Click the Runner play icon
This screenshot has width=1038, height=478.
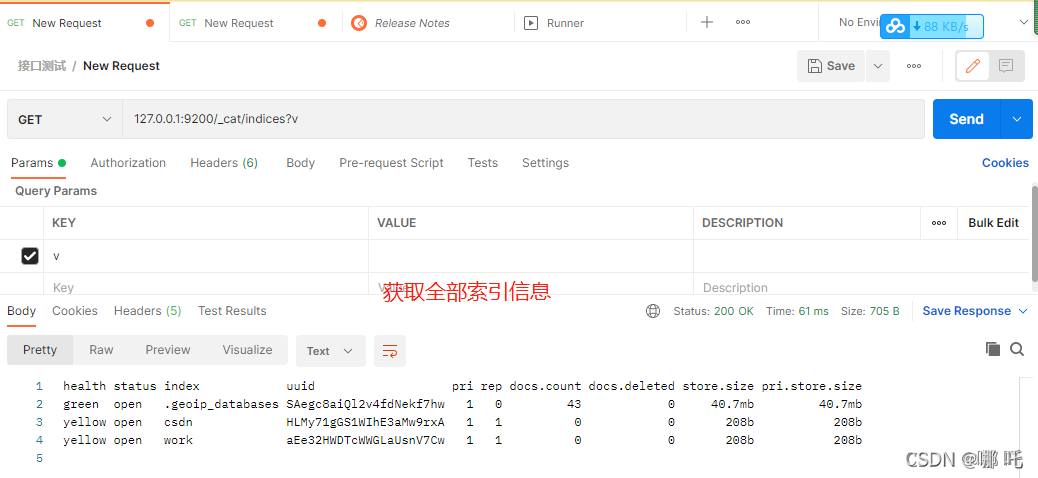coord(530,23)
